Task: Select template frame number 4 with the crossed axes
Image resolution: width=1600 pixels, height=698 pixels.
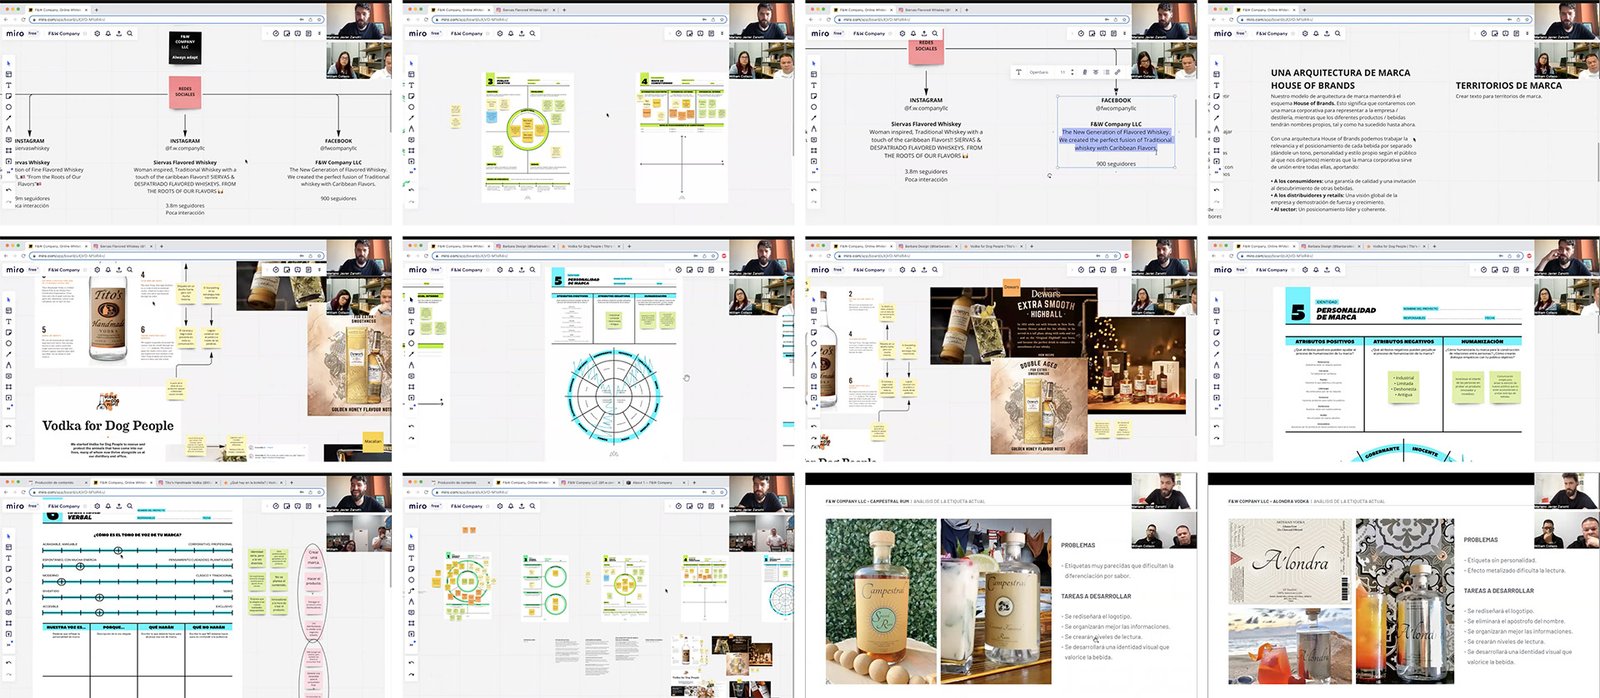Action: pos(682,137)
